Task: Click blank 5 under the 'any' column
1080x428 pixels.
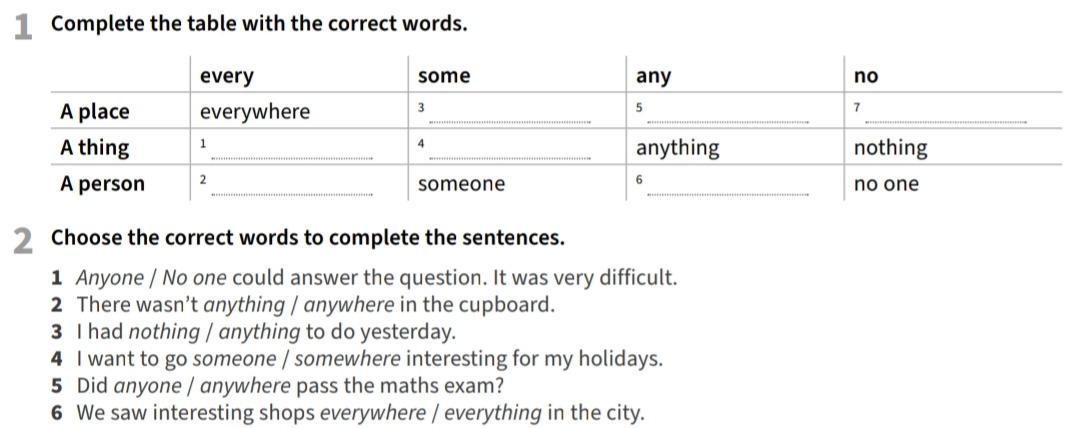Action: [x=728, y=115]
